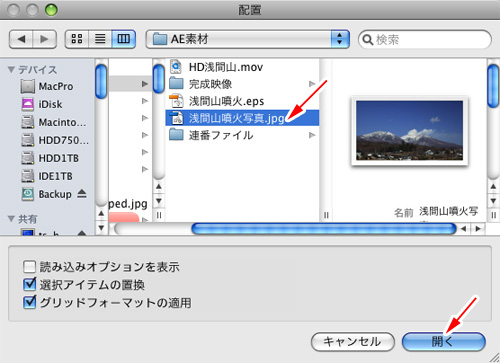Uncheck 選択アイテムの置換 checkbox

click(29, 284)
